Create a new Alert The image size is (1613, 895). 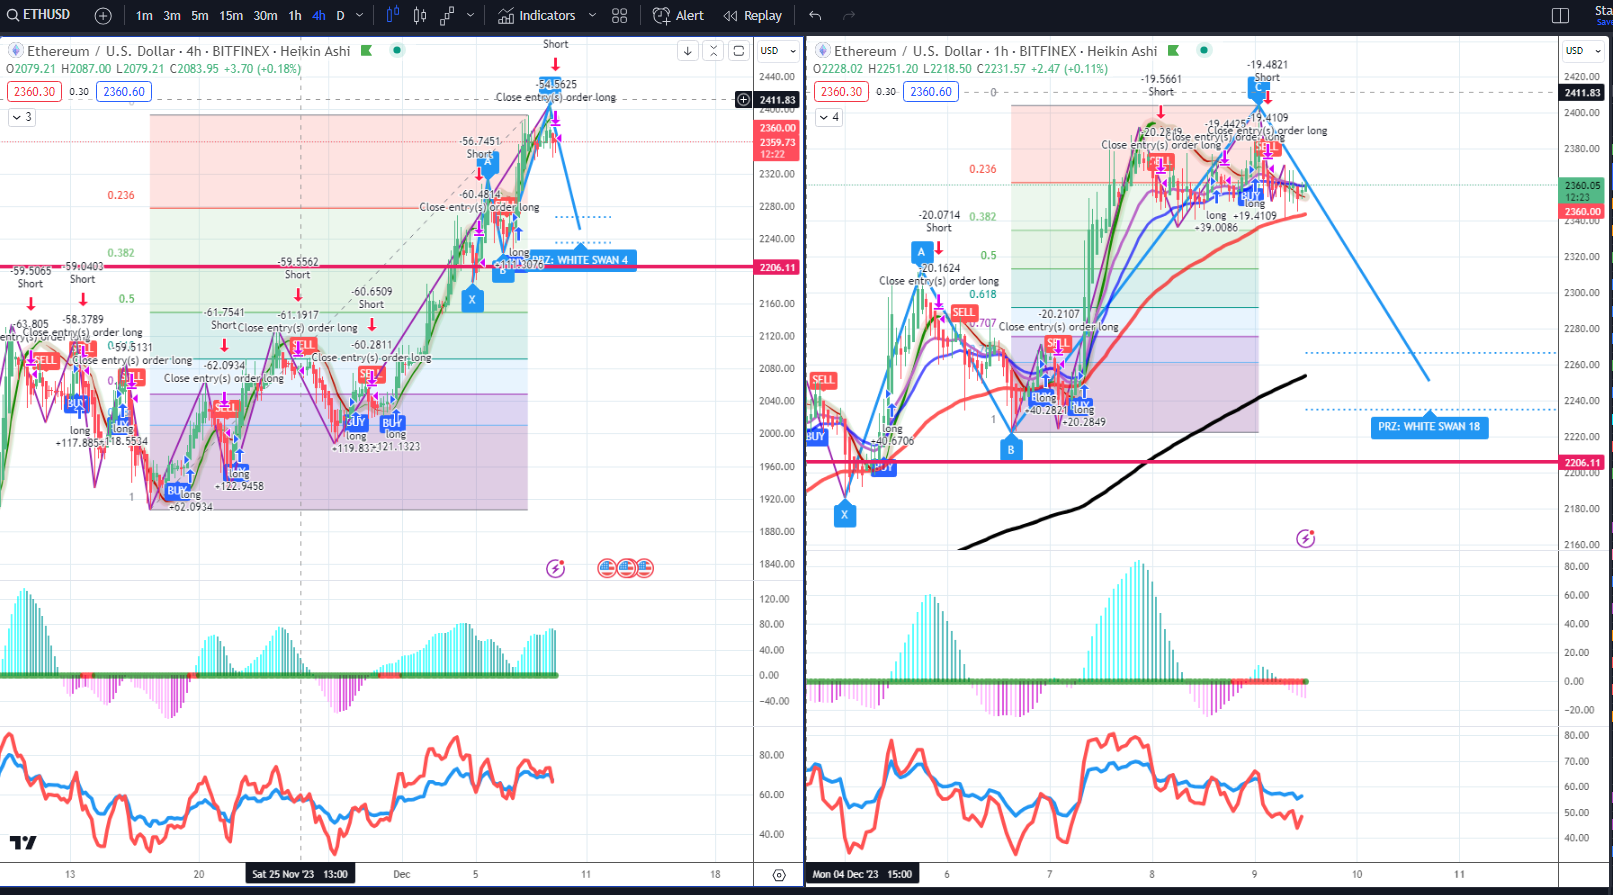click(678, 15)
